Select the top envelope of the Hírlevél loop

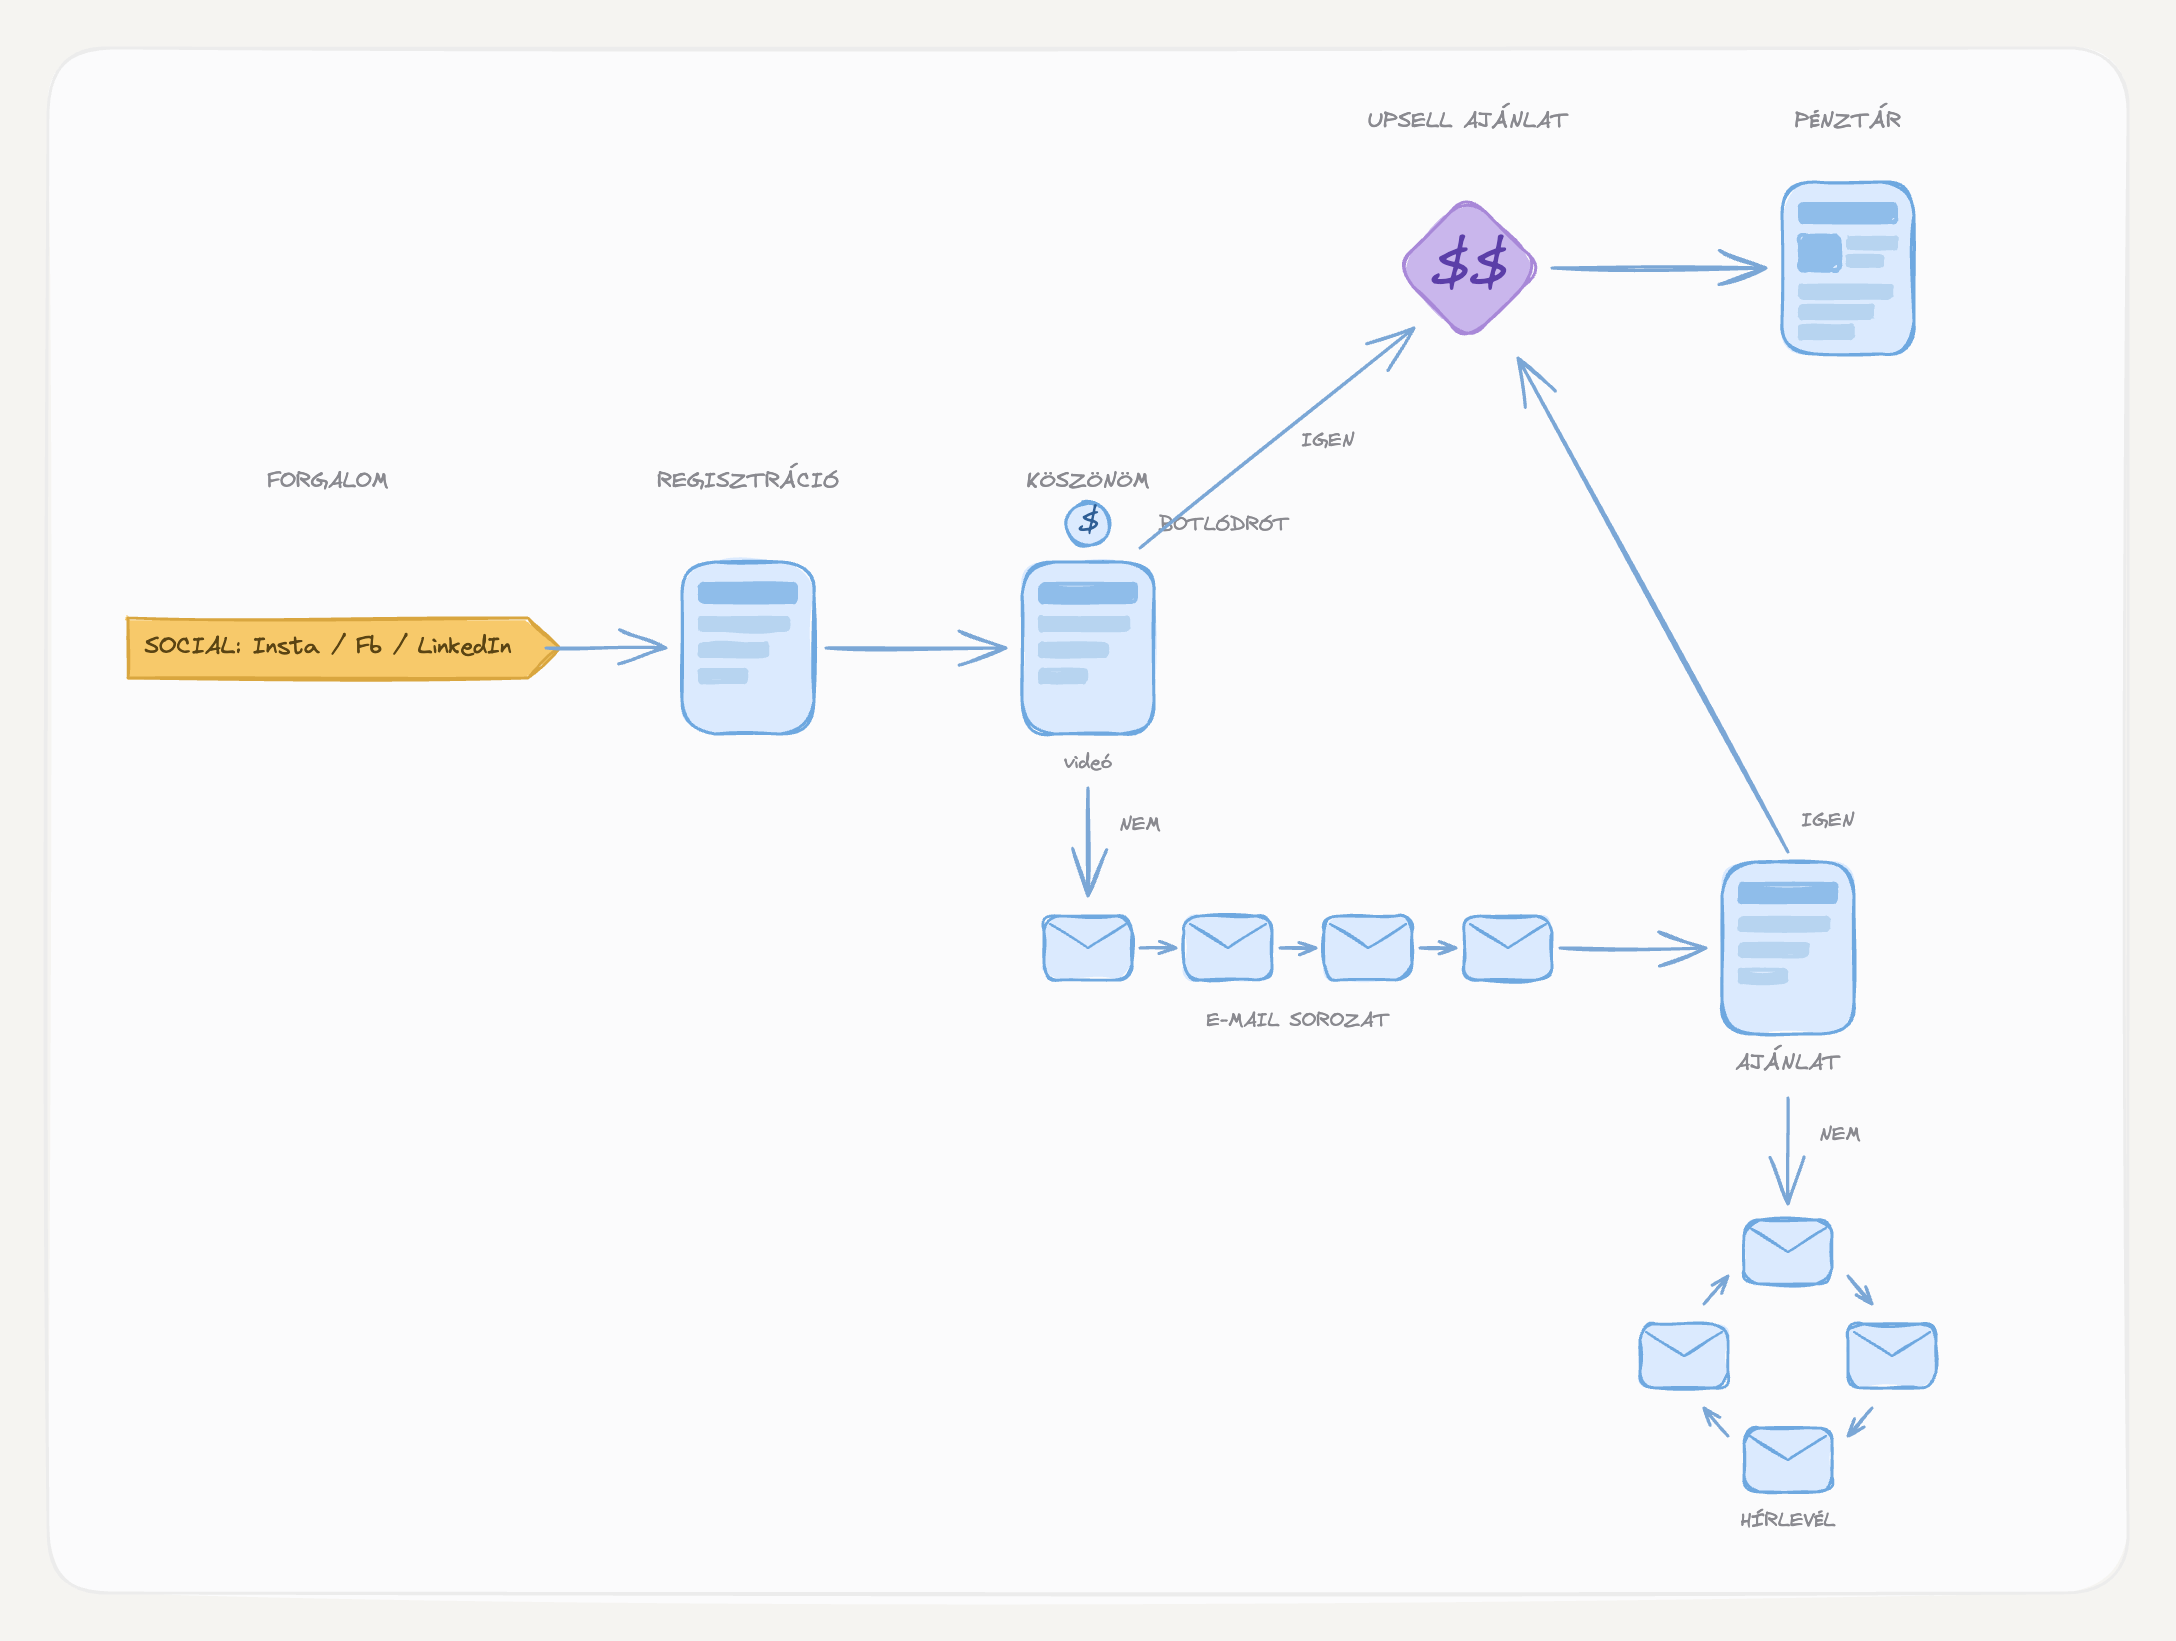1788,1251
